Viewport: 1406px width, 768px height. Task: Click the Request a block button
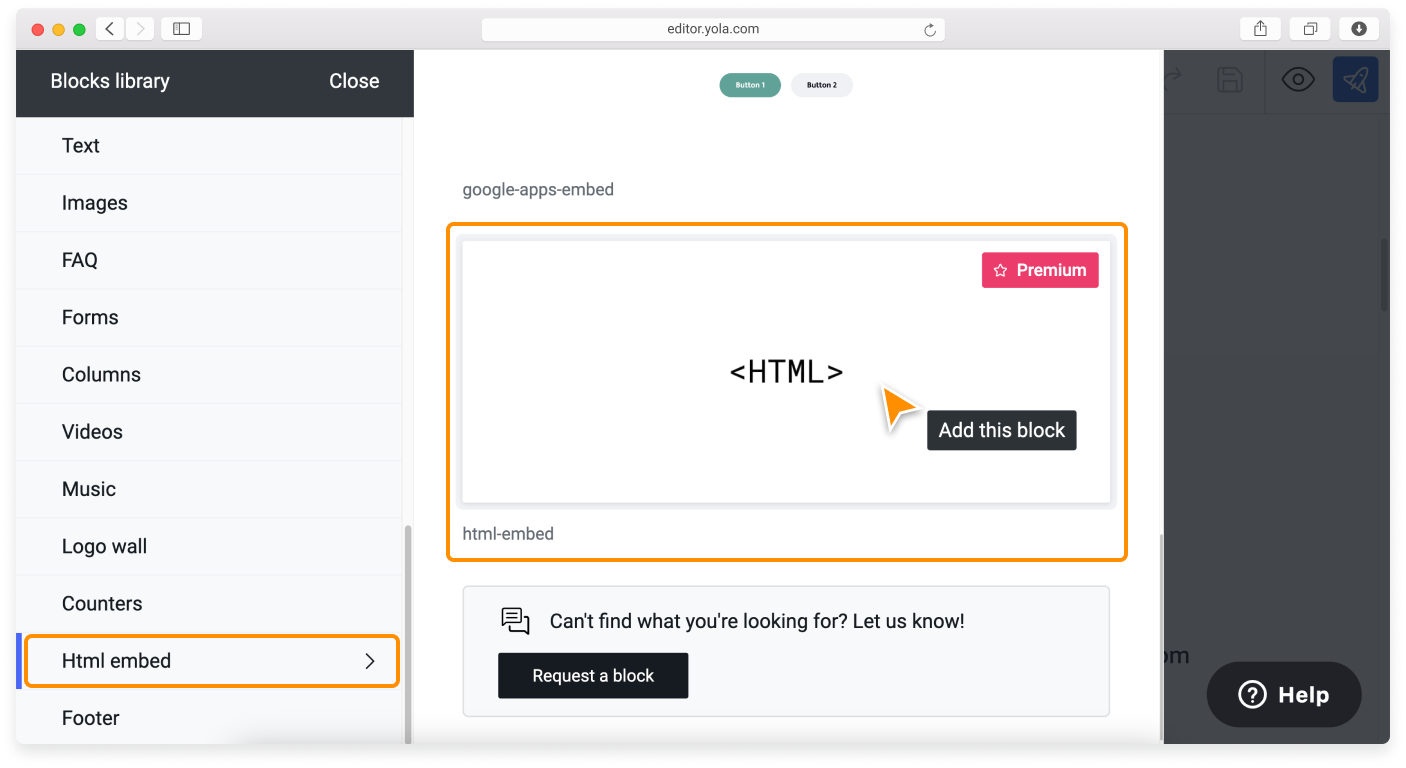click(592, 675)
